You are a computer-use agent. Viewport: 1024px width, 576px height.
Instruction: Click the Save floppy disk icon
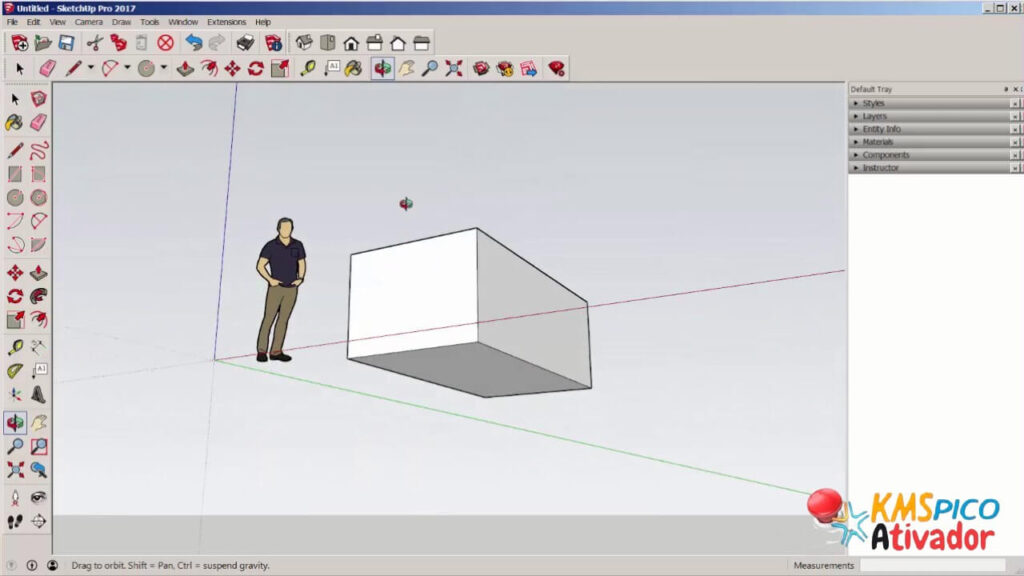pyautogui.click(x=66, y=43)
